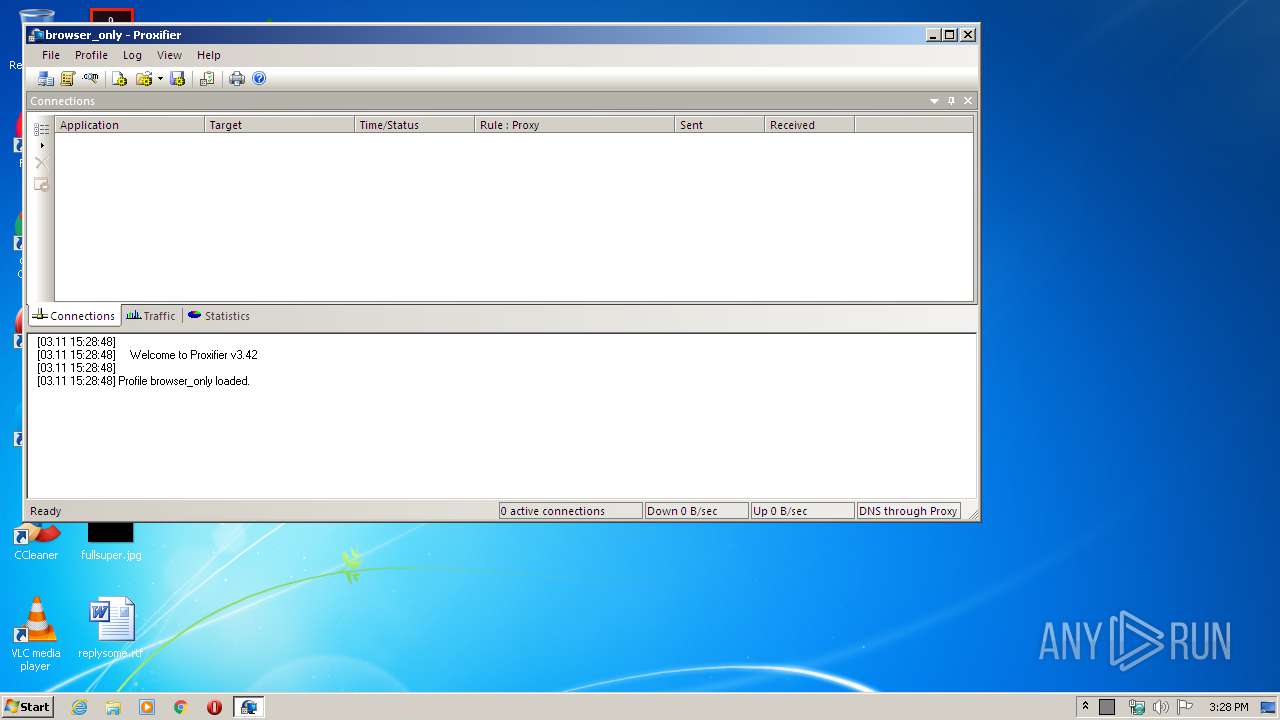1280x720 pixels.
Task: Maximize the Proxifier window
Action: pos(950,35)
